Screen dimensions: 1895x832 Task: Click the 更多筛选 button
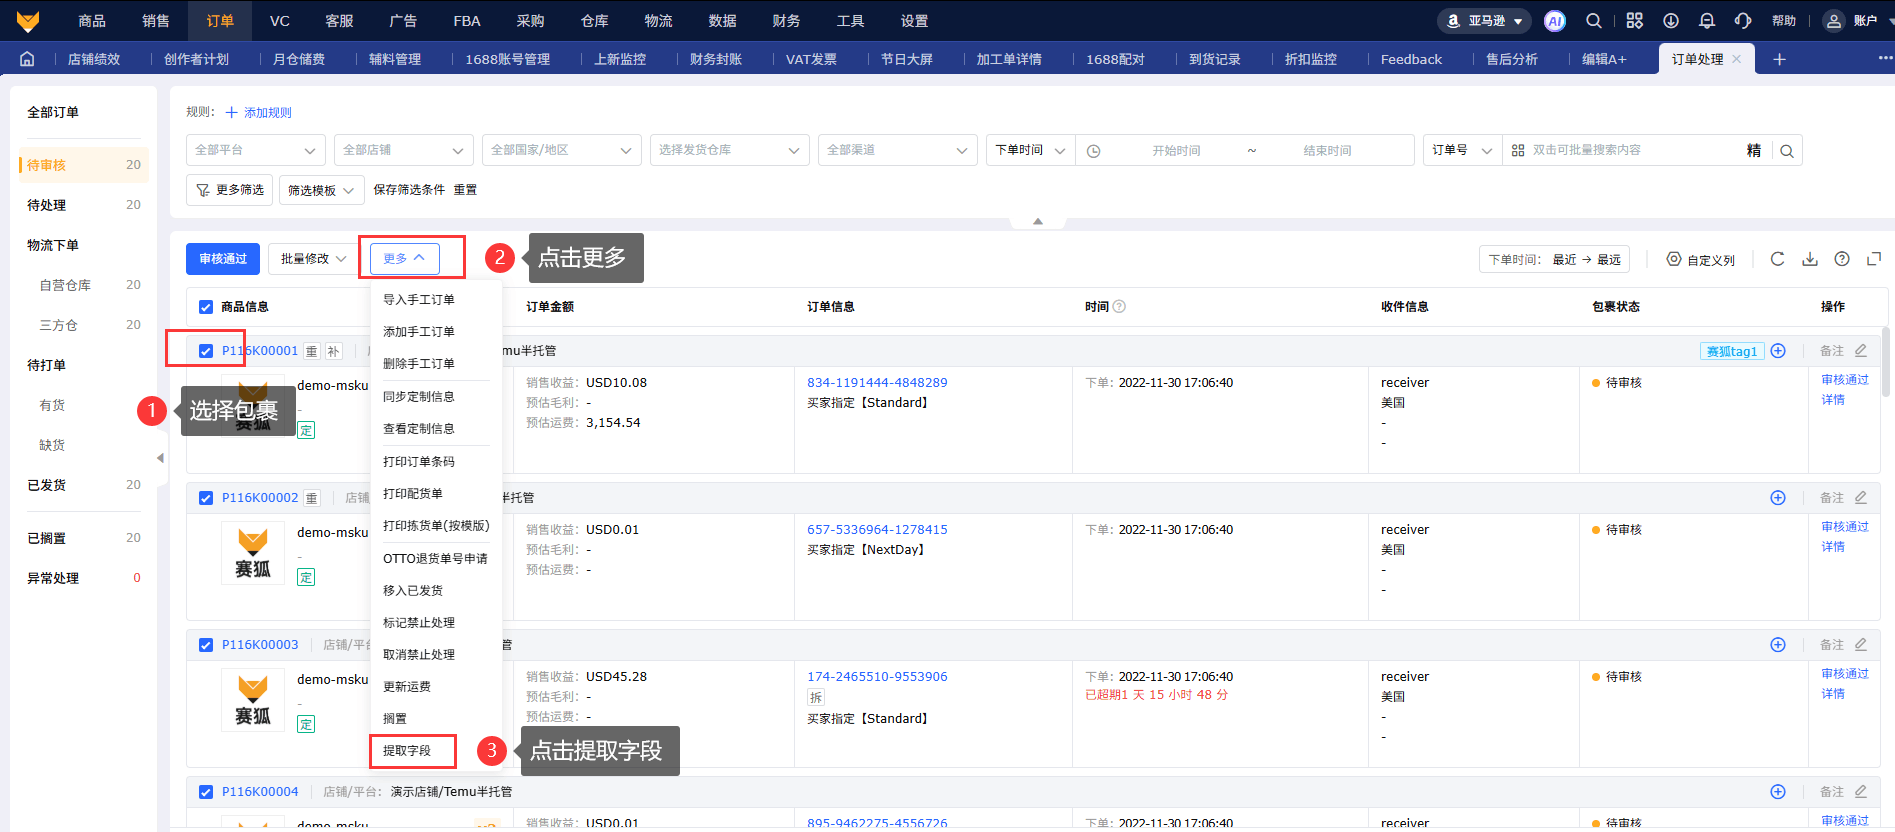pos(230,190)
